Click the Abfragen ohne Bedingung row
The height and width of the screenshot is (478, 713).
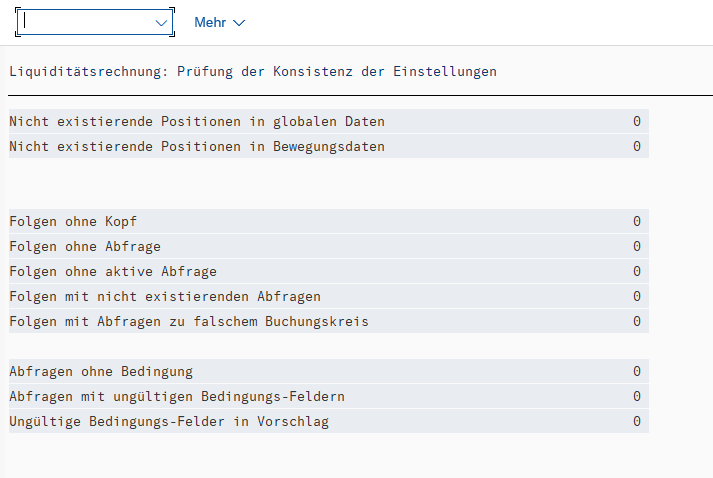click(101, 372)
